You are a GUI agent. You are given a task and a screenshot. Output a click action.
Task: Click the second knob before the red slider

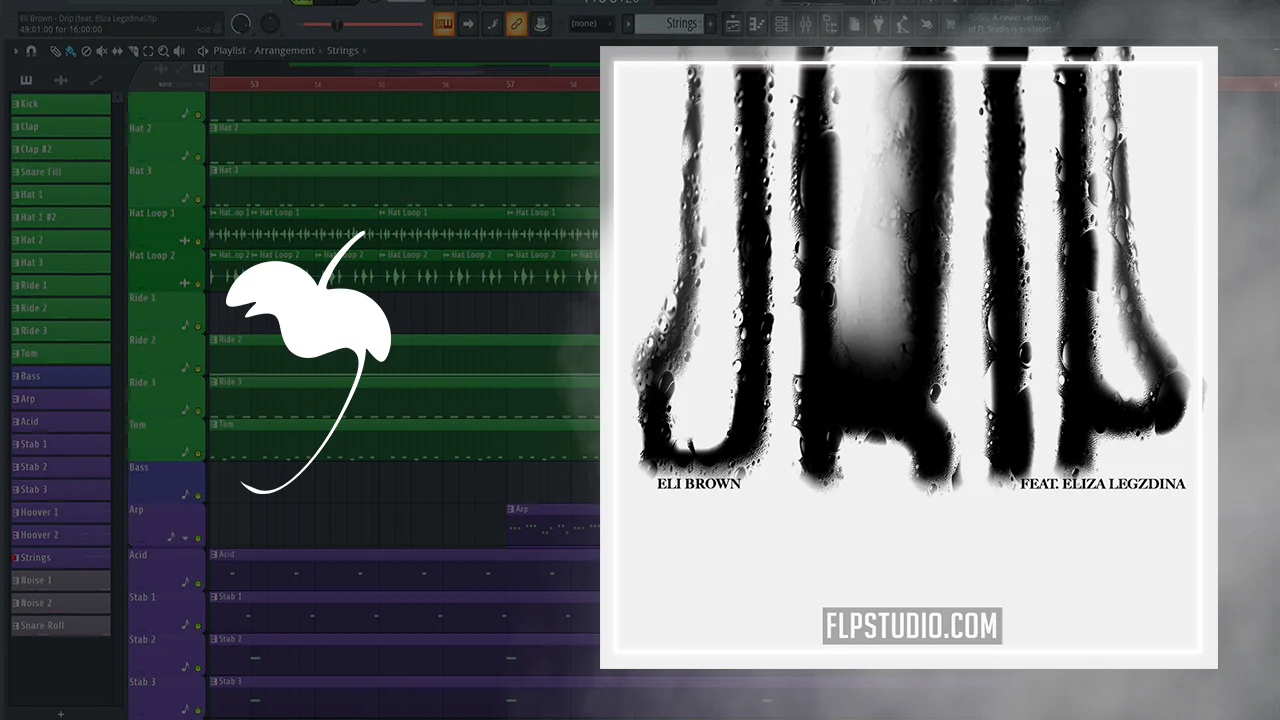[271, 24]
